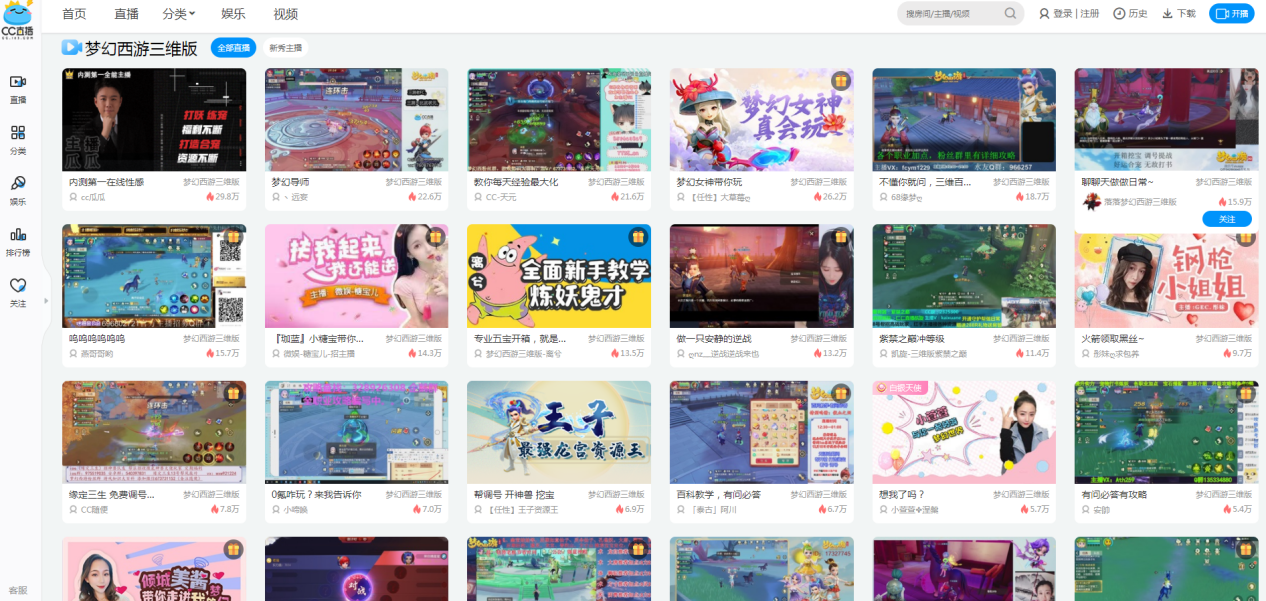Select the 全部直播 filter
Viewport: 1266px width, 601px height.
pos(233,48)
